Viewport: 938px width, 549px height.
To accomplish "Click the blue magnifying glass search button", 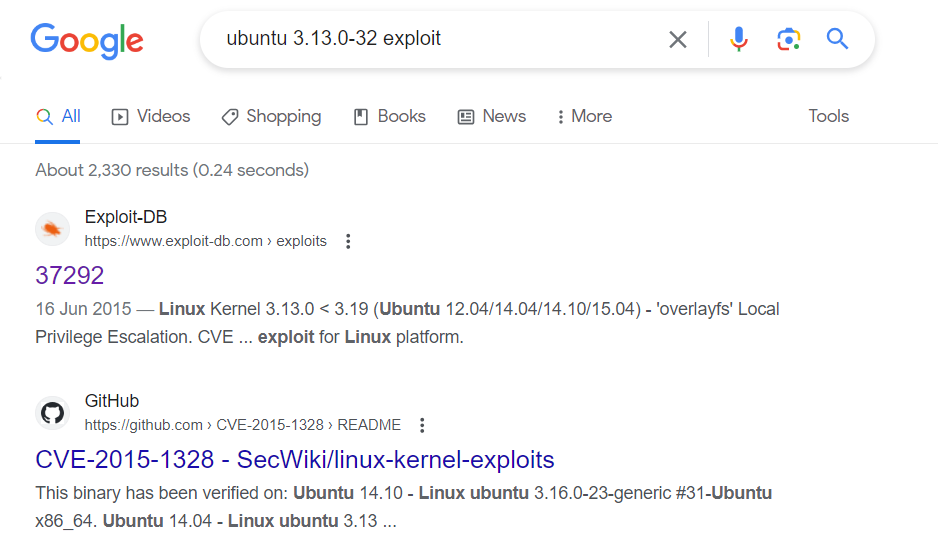I will (x=837, y=40).
